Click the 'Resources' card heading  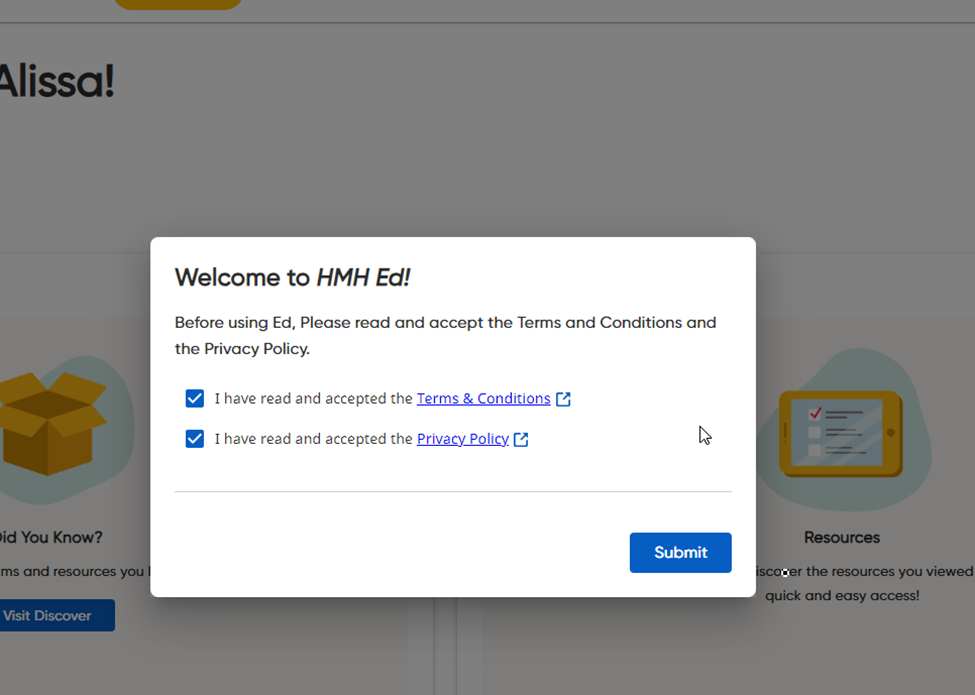842,537
